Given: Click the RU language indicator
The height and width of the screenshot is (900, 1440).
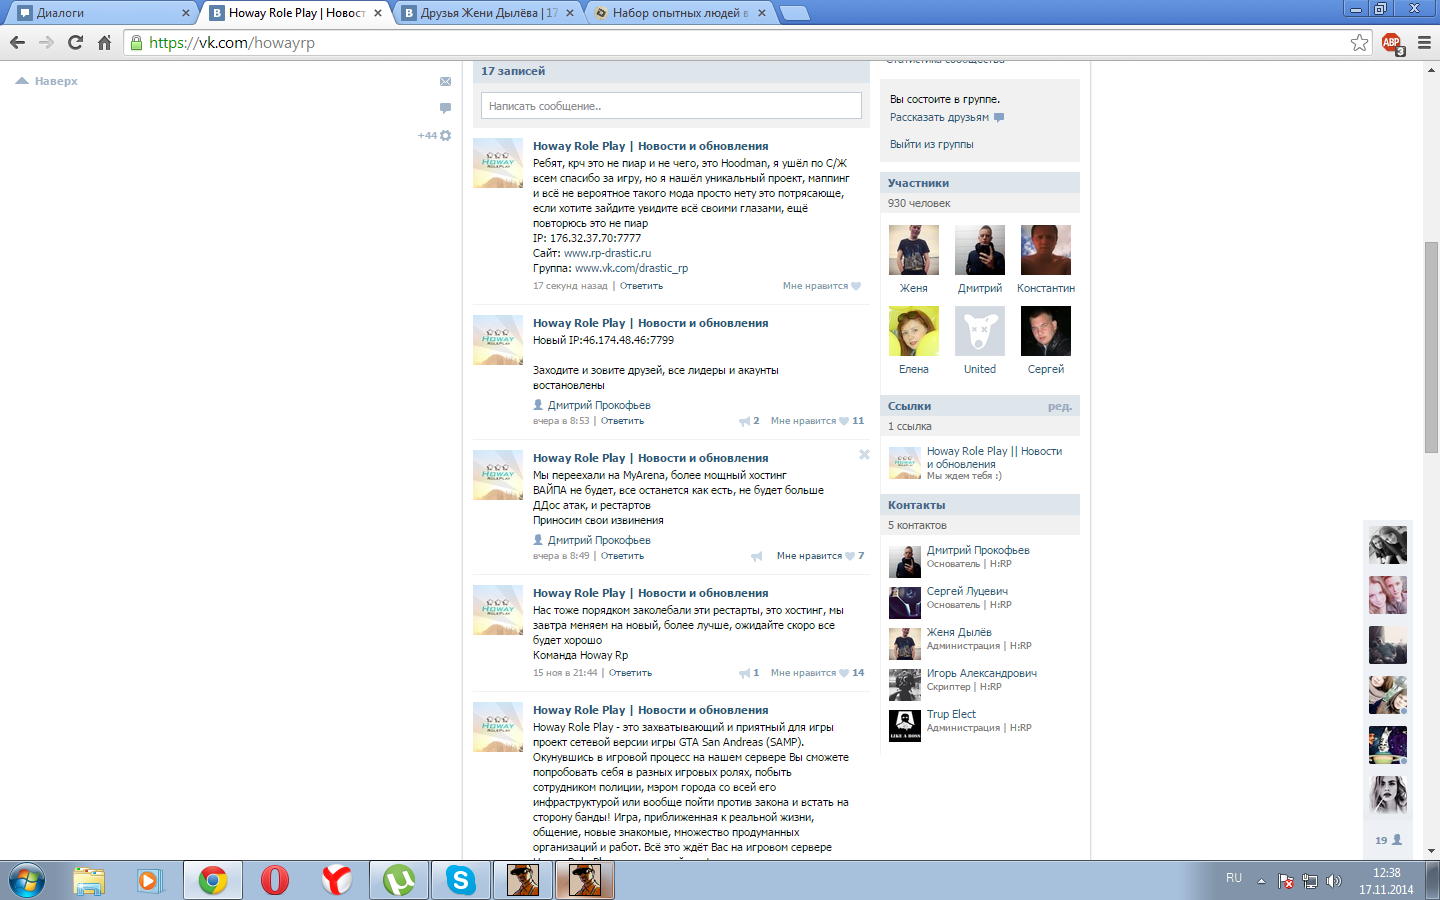Looking at the screenshot, I should point(1234,878).
